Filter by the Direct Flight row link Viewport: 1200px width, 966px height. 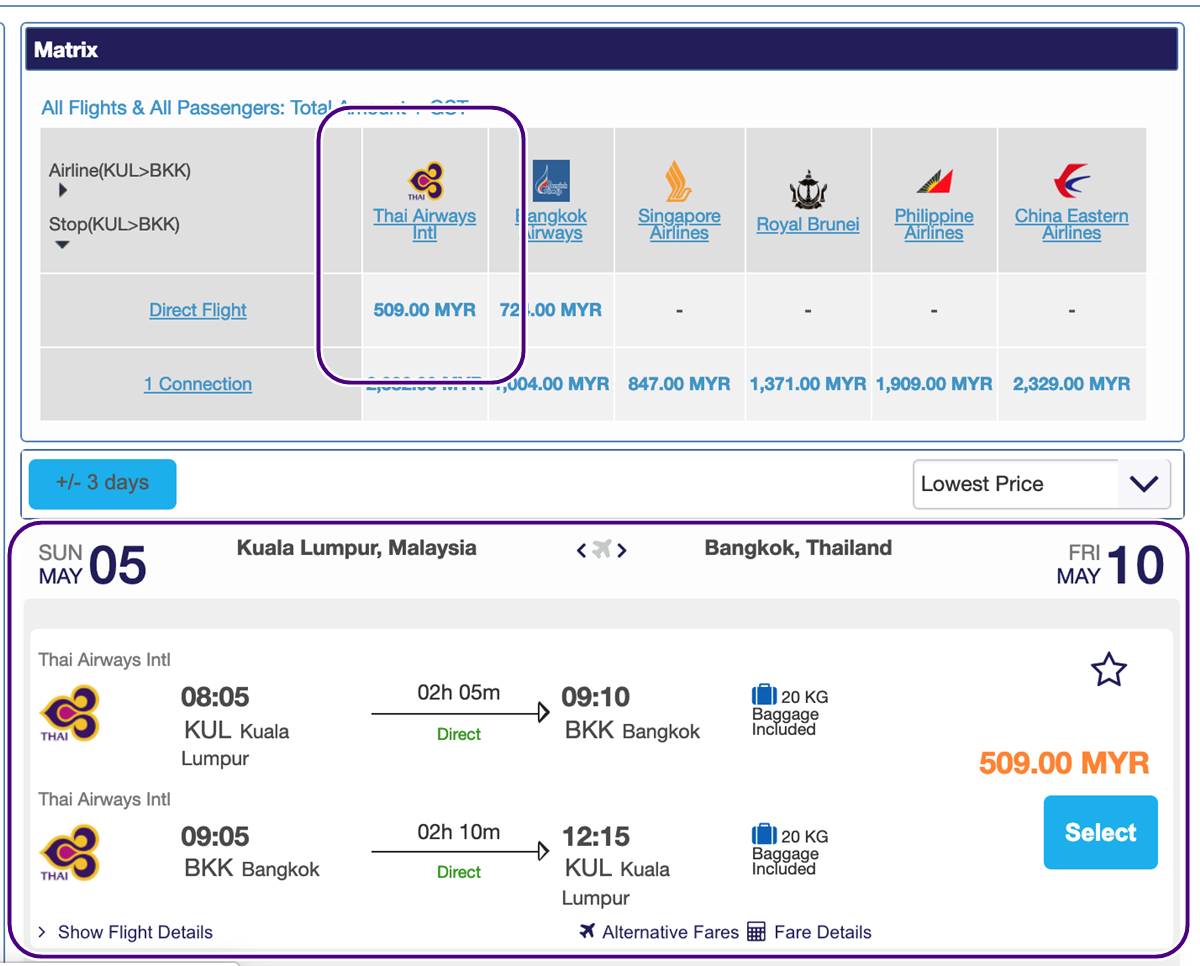[198, 310]
